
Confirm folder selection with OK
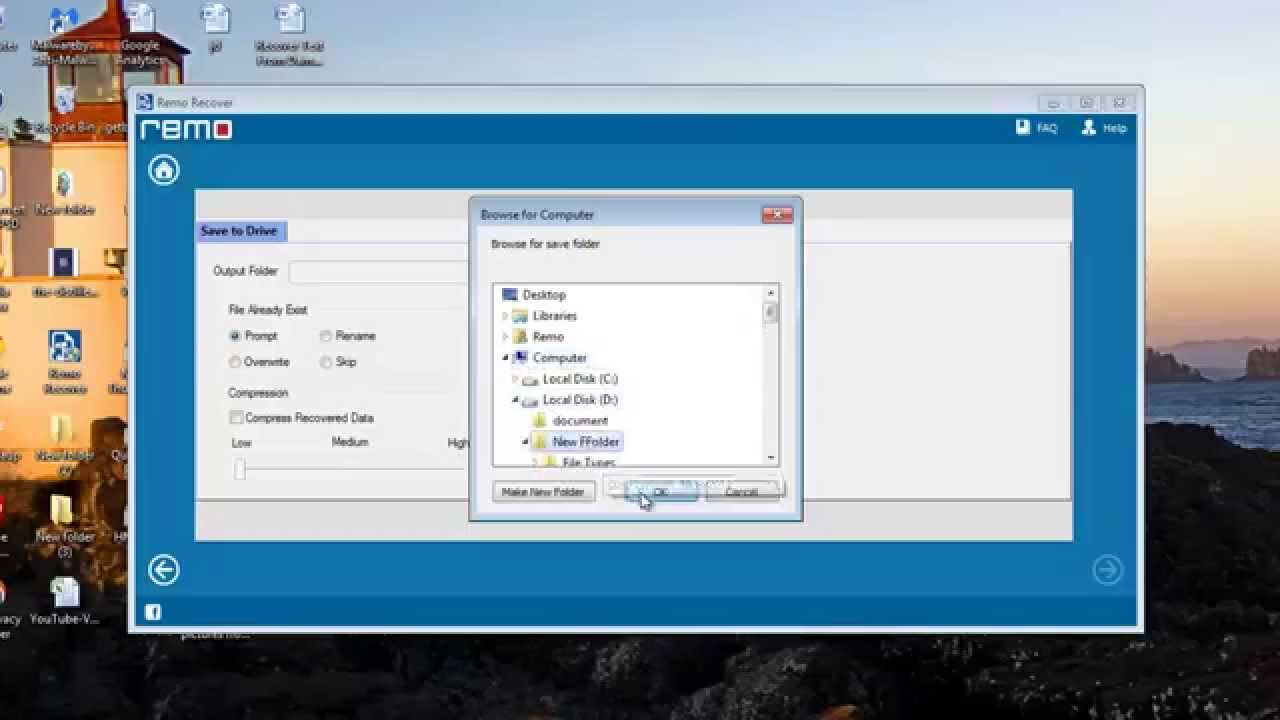(660, 492)
